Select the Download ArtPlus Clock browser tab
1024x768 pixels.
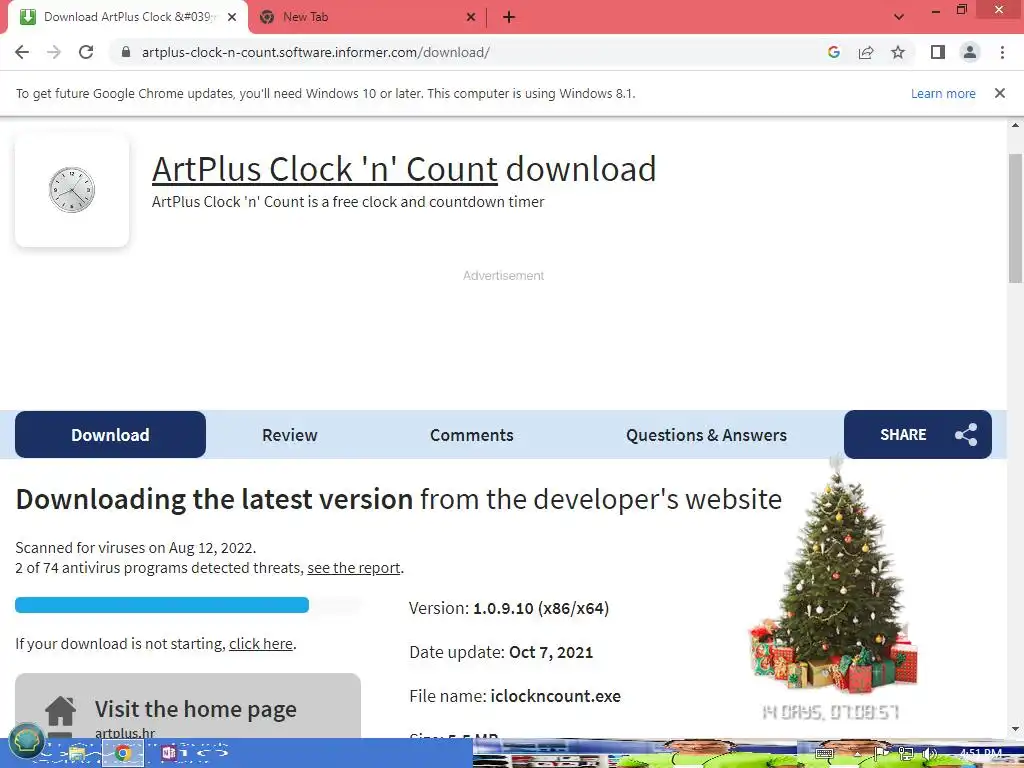pos(127,17)
